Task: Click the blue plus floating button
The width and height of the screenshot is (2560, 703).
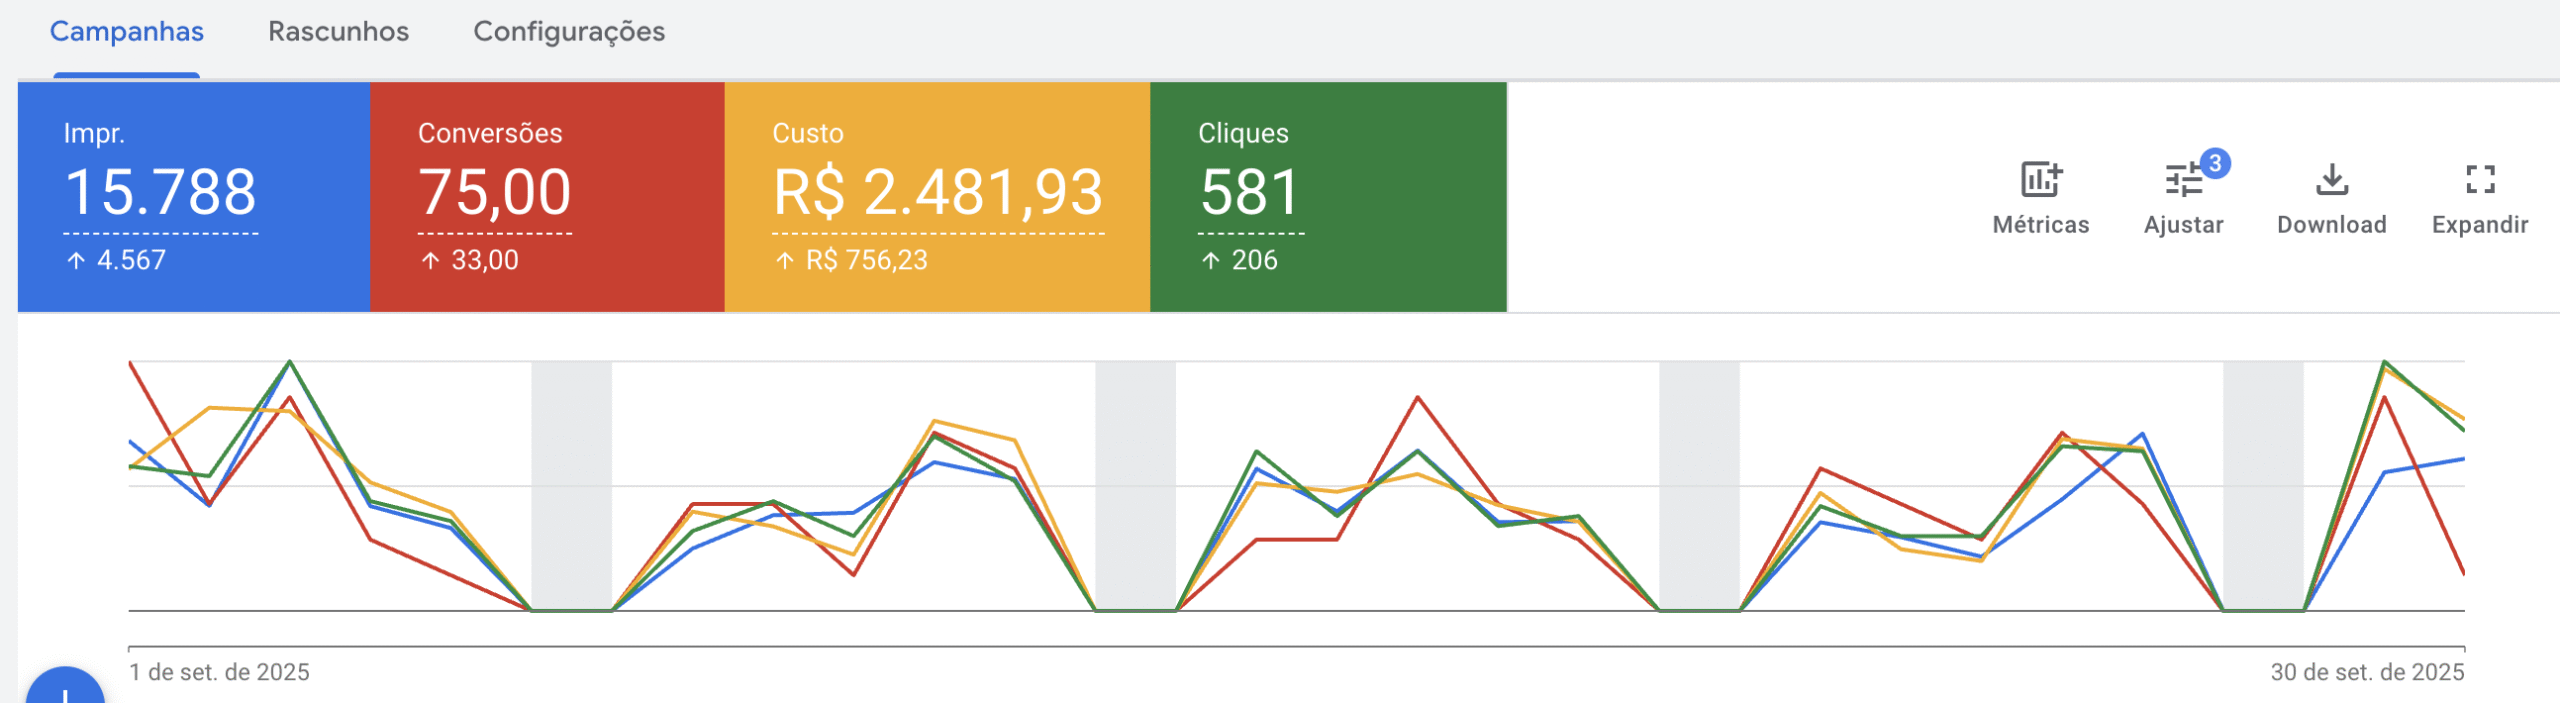Action: click(x=65, y=690)
